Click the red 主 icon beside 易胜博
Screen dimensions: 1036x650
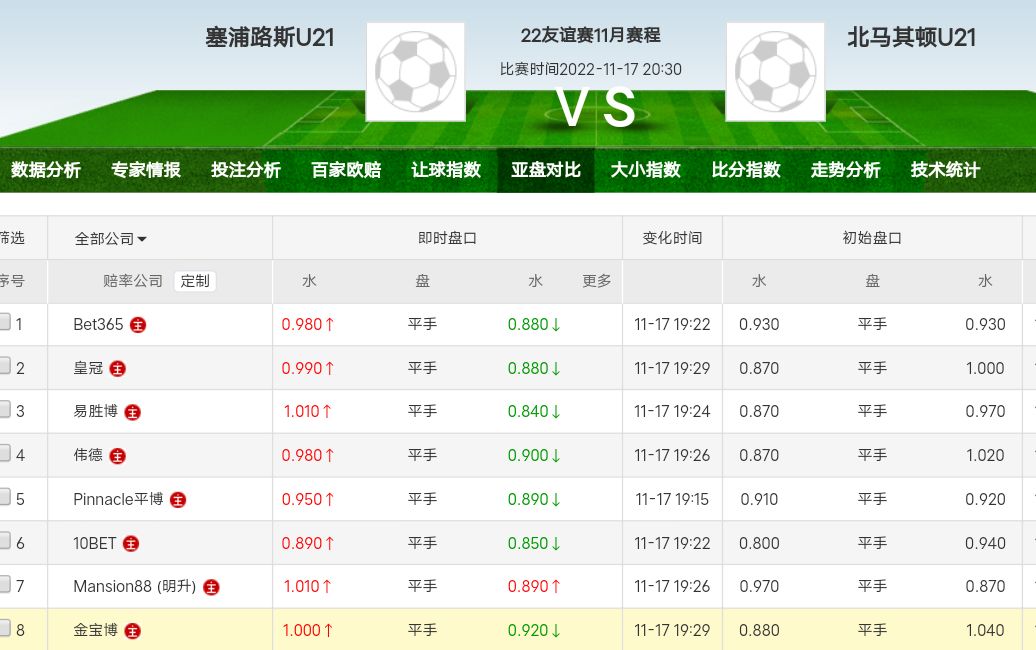pos(133,412)
